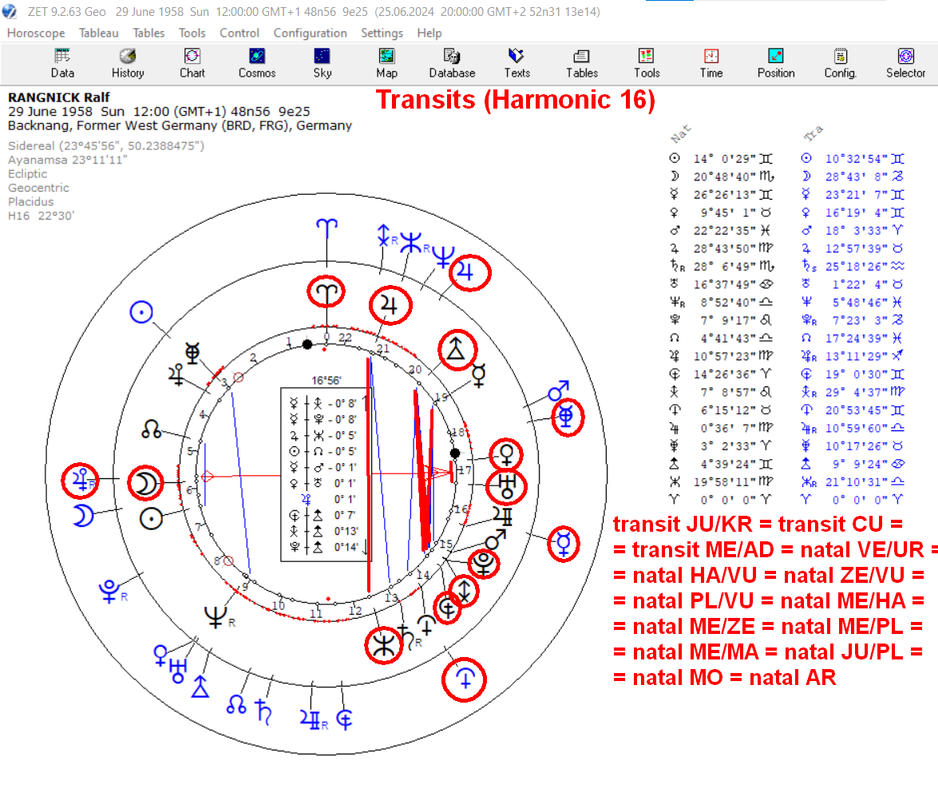Open the Horoscope menu
938x800 pixels.
tap(36, 33)
